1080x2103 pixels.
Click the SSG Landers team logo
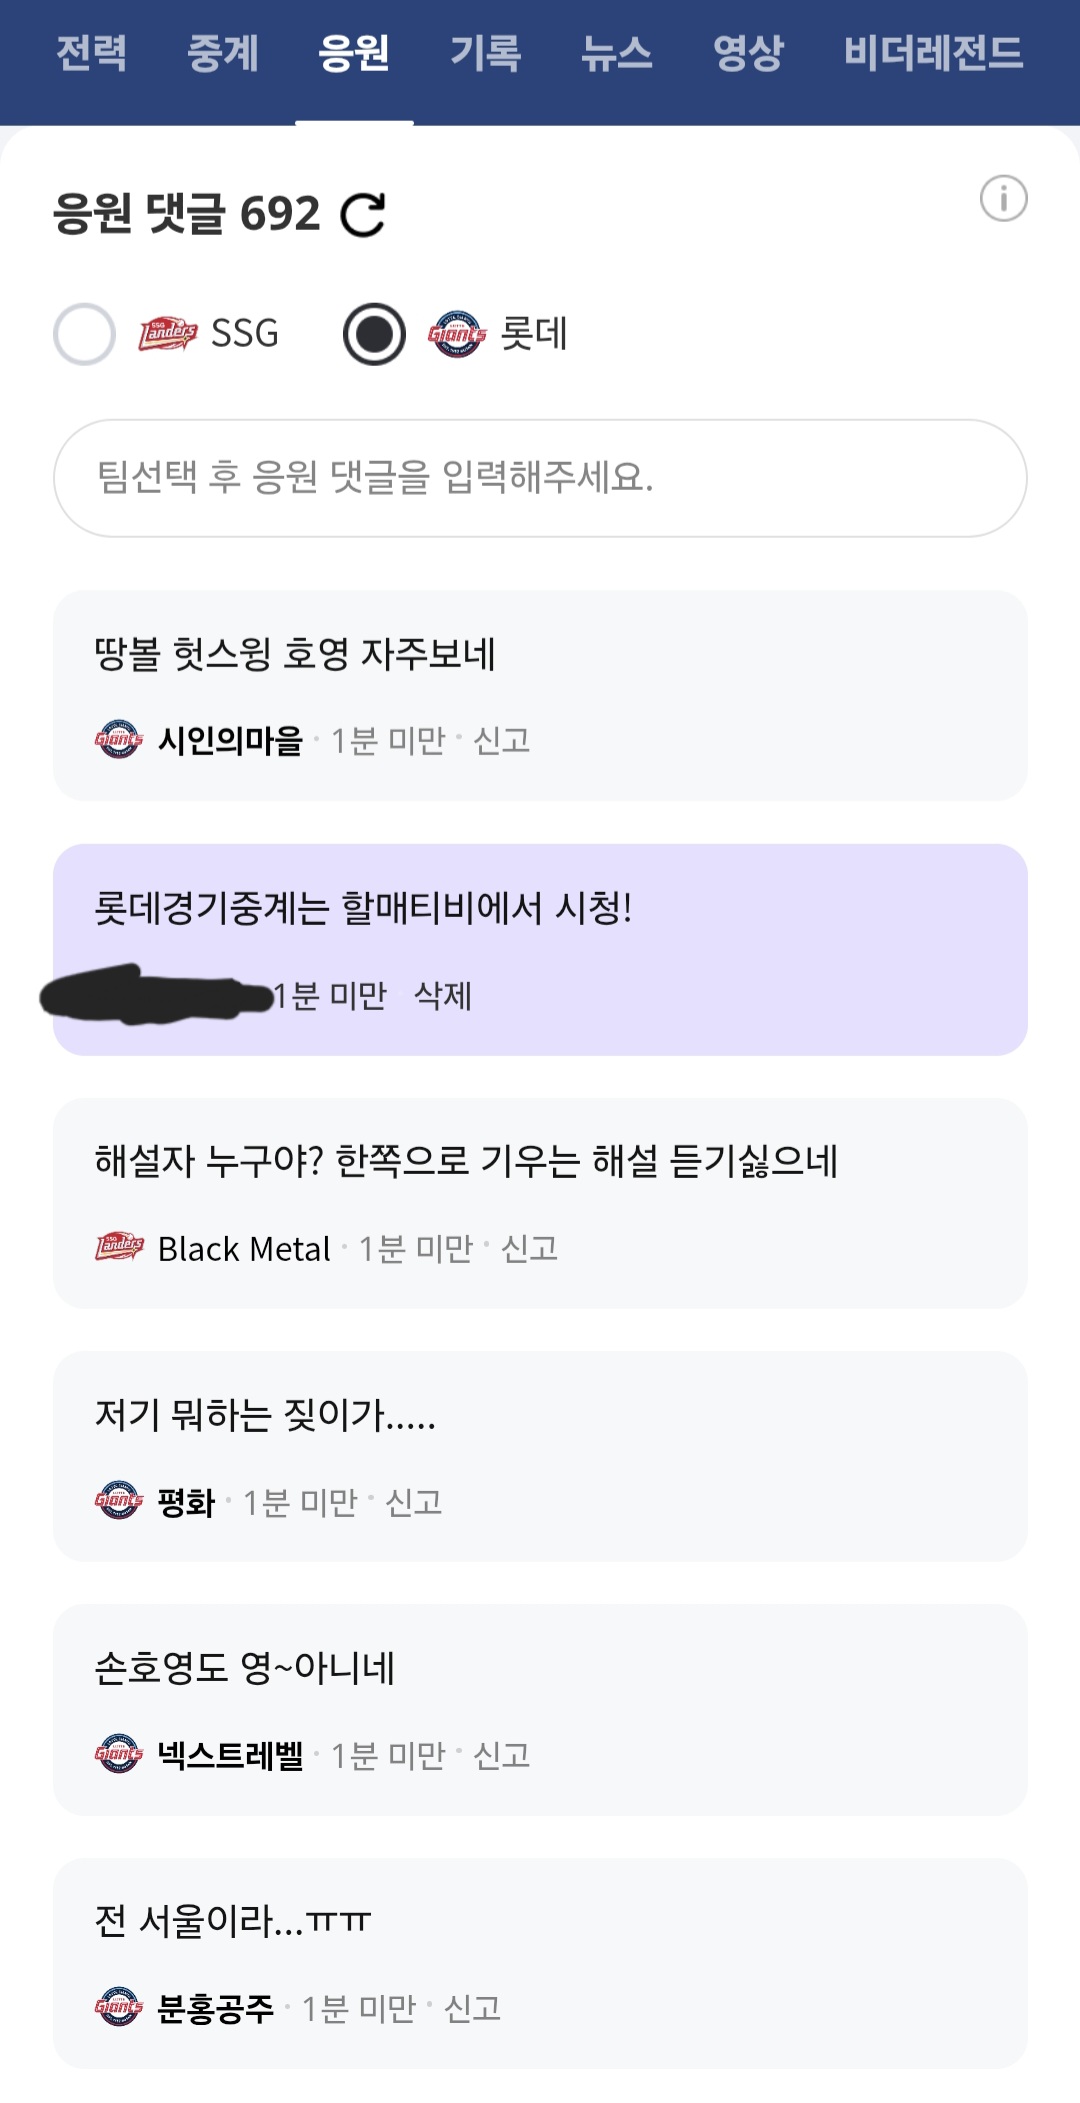(x=167, y=334)
